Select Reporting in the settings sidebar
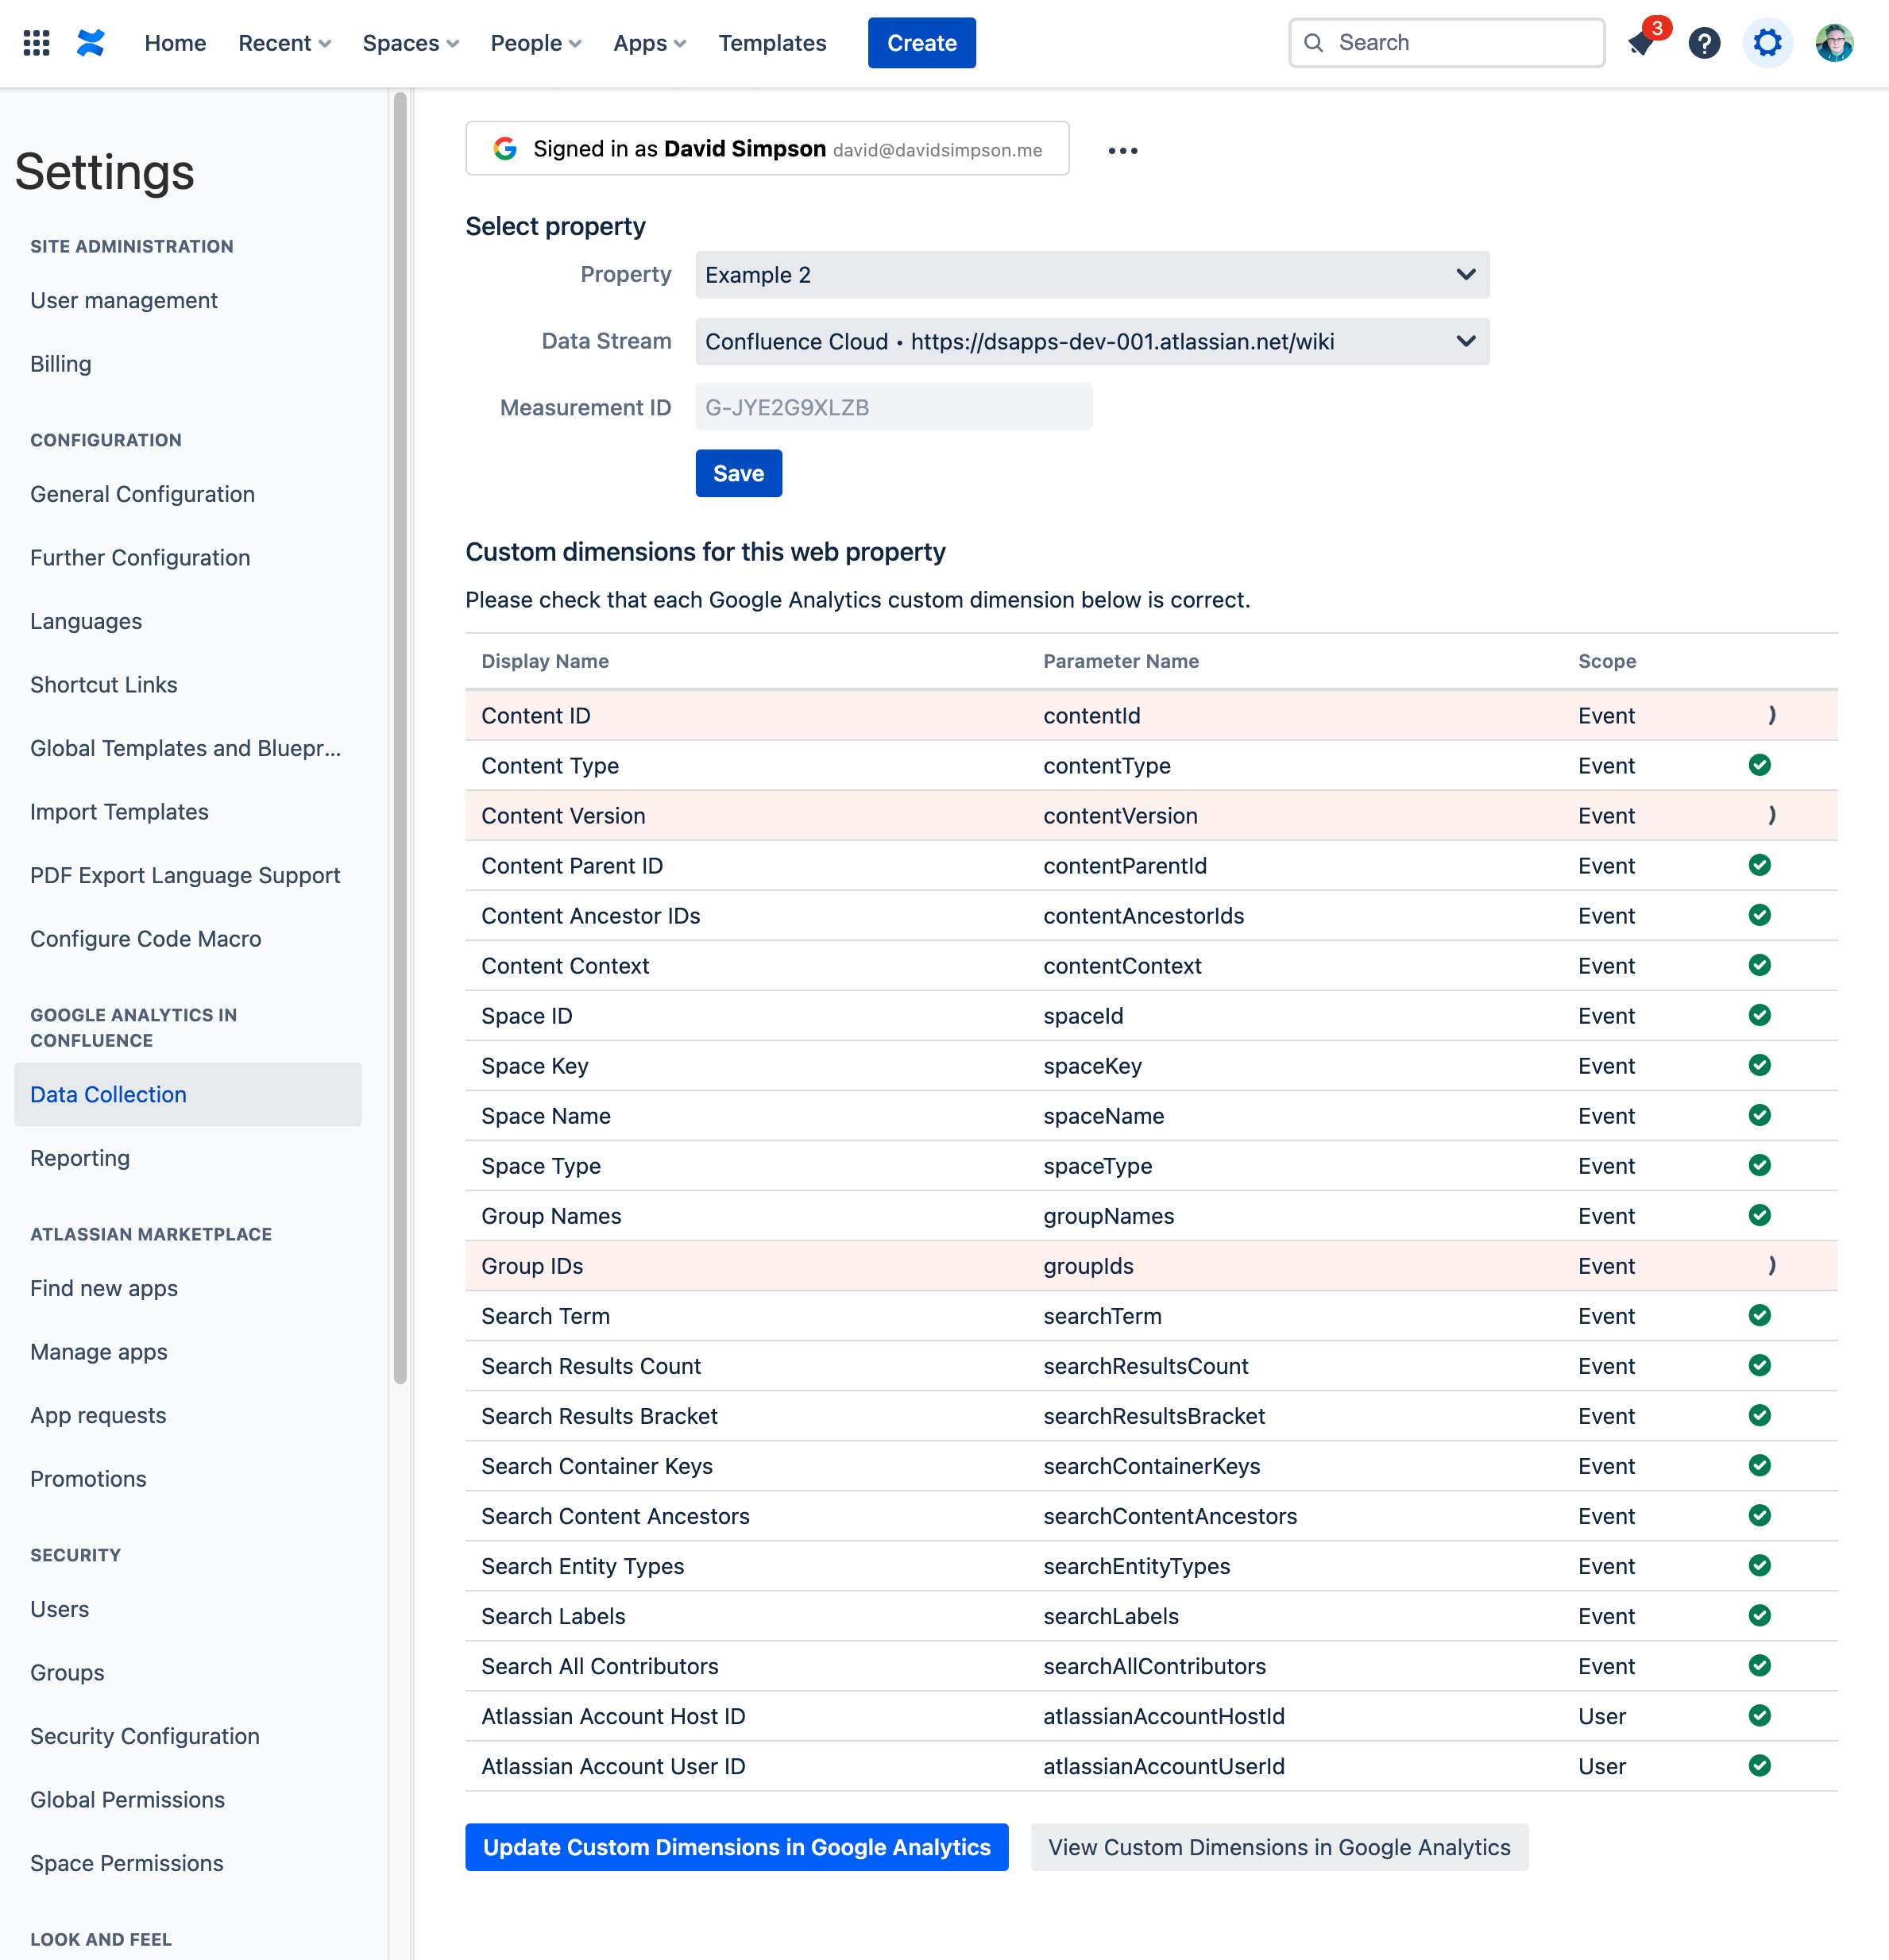This screenshot has height=1960, width=1889. point(80,1158)
